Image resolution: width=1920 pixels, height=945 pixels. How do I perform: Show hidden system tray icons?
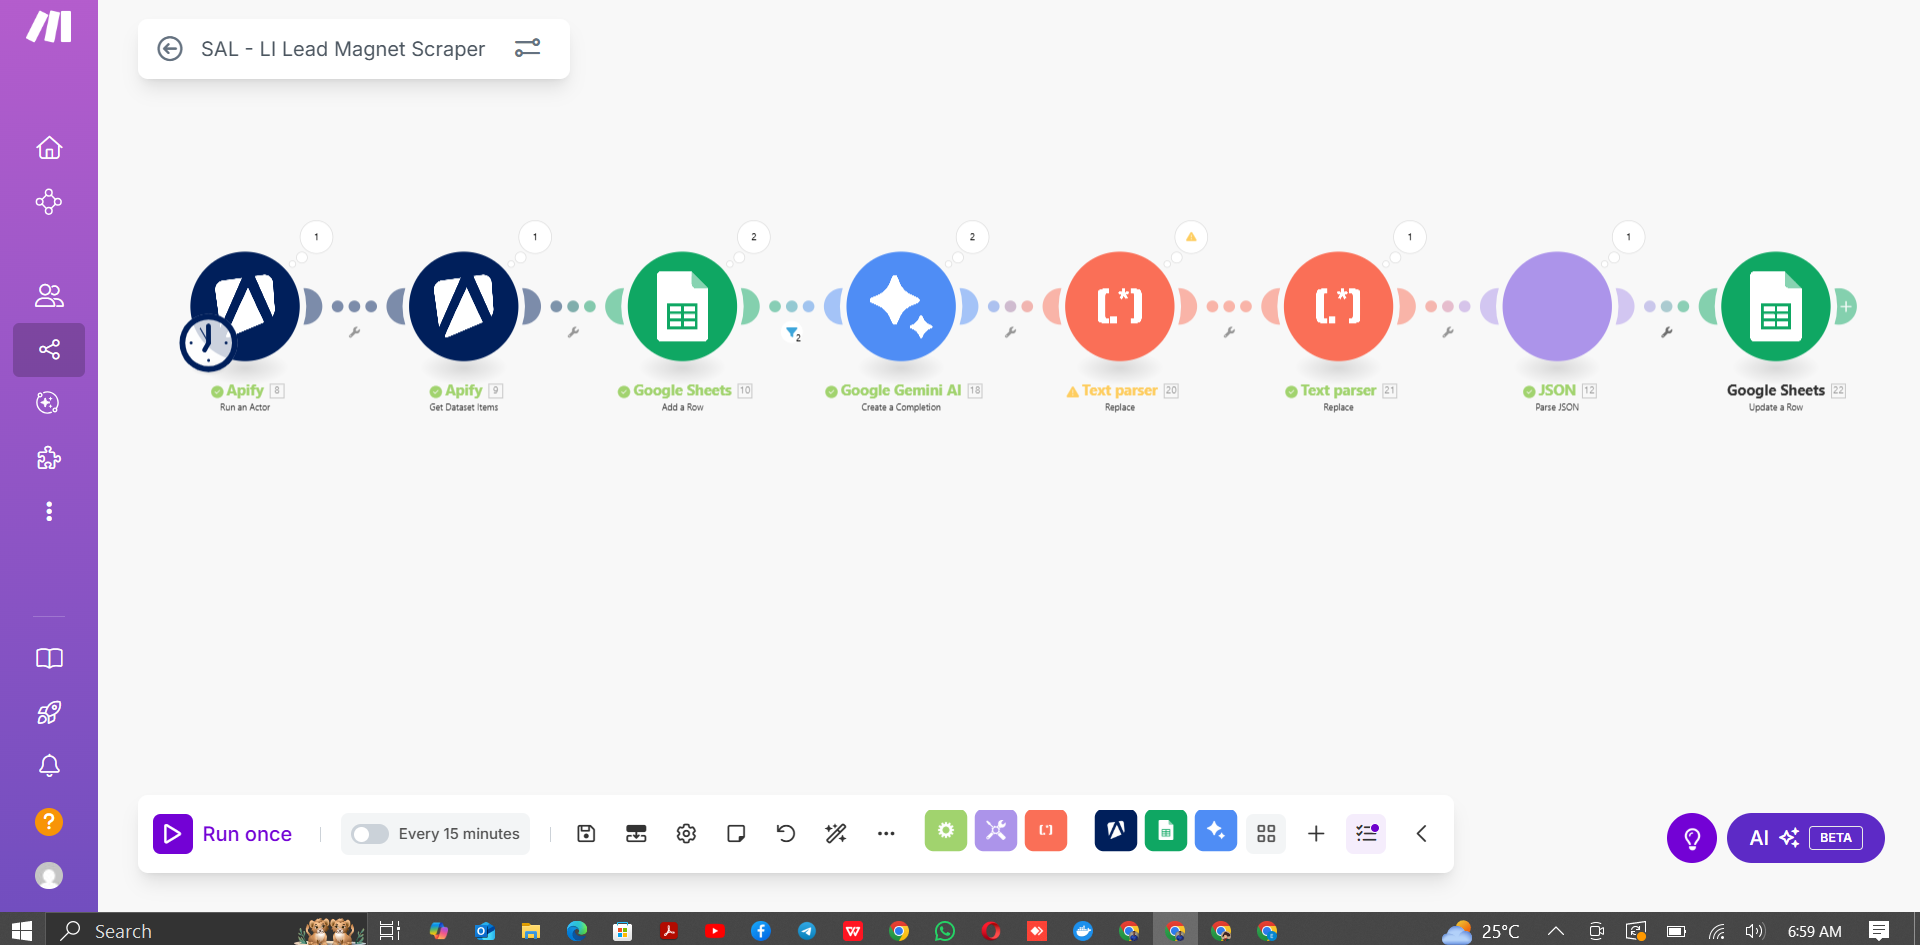(x=1556, y=931)
